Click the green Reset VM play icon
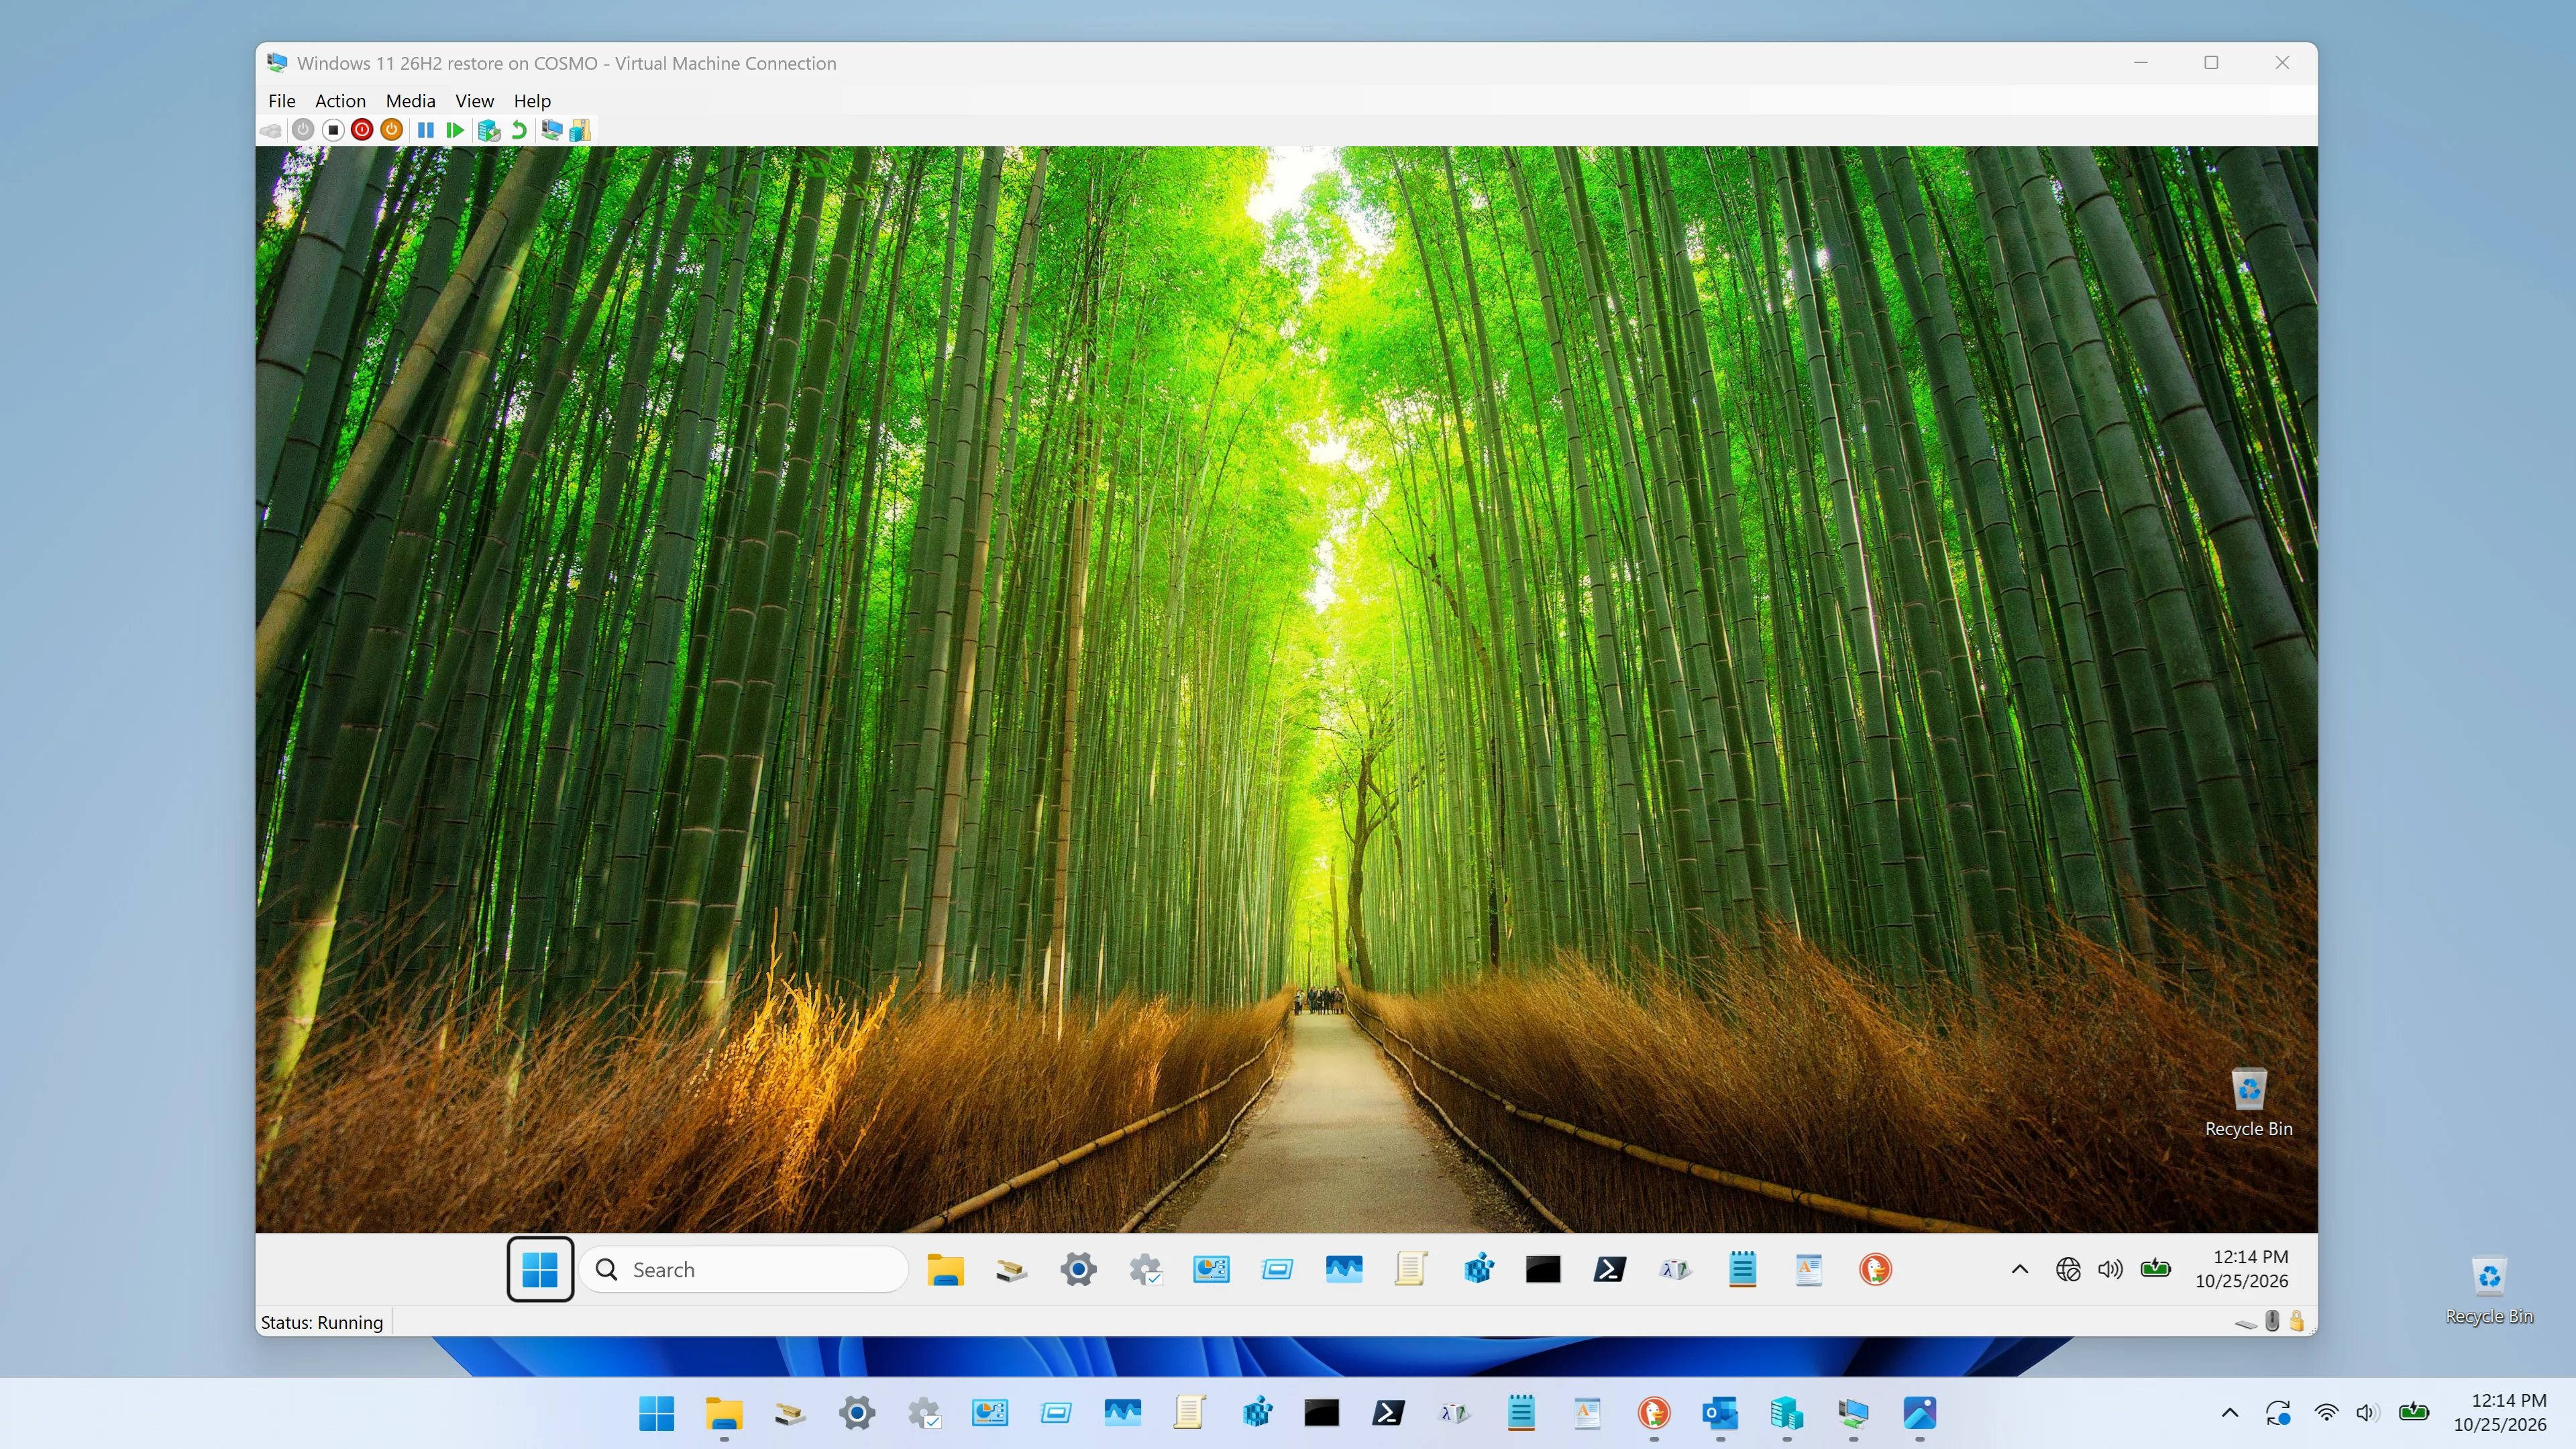 click(x=455, y=130)
